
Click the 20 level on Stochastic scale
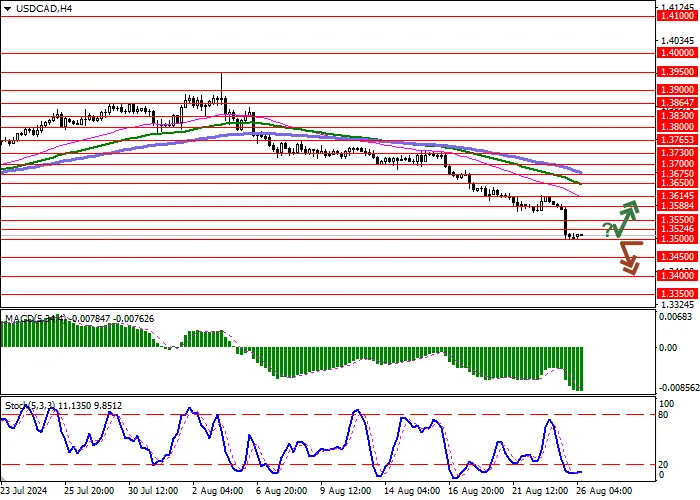coord(663,465)
